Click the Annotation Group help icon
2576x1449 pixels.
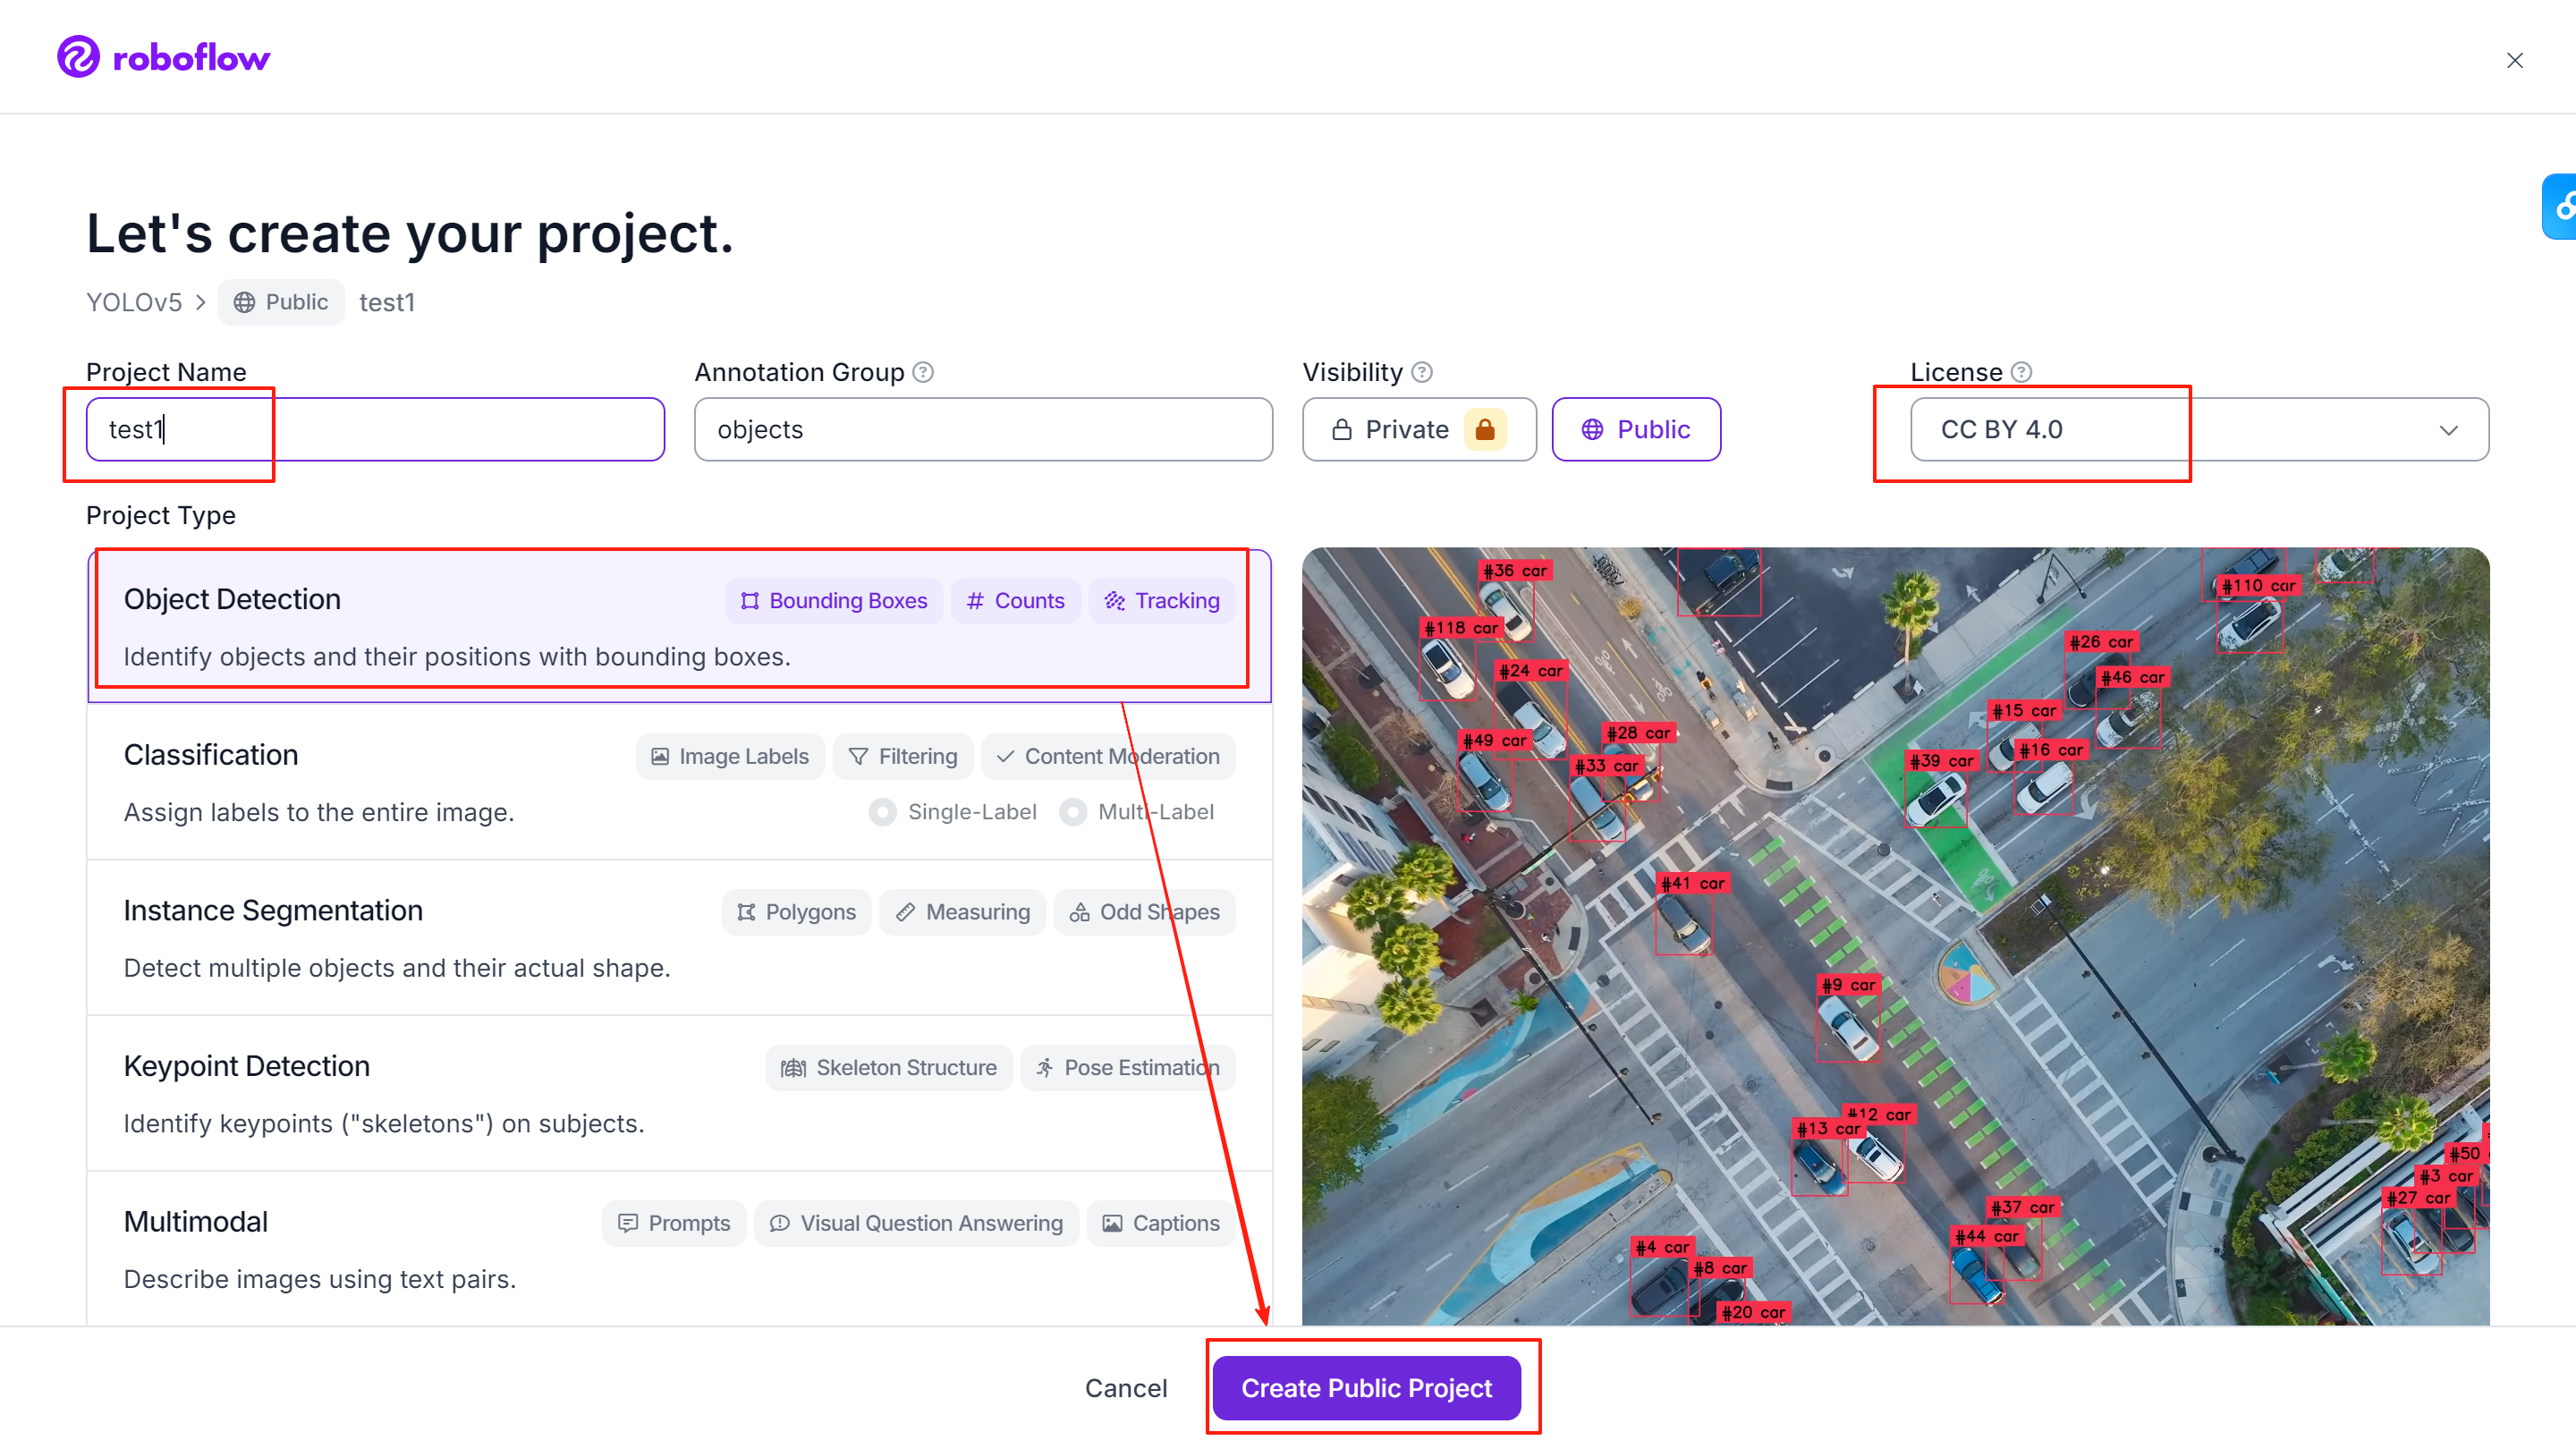pos(924,372)
